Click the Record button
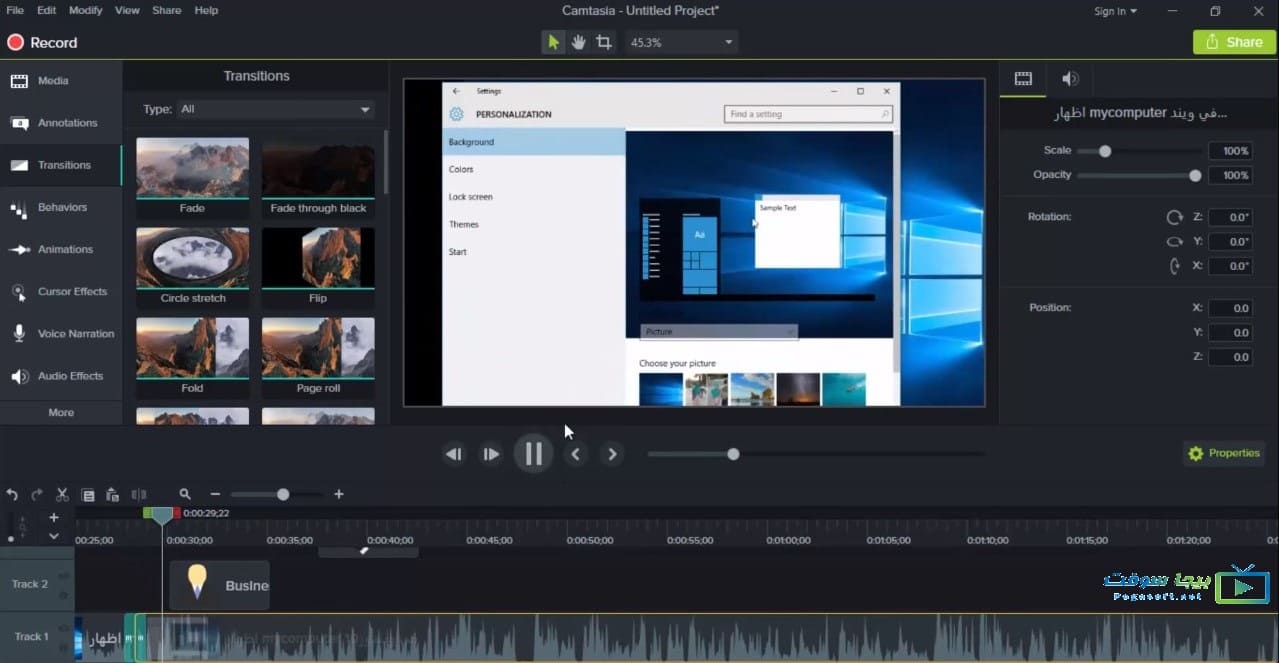The width and height of the screenshot is (1279, 663). tap(42, 43)
